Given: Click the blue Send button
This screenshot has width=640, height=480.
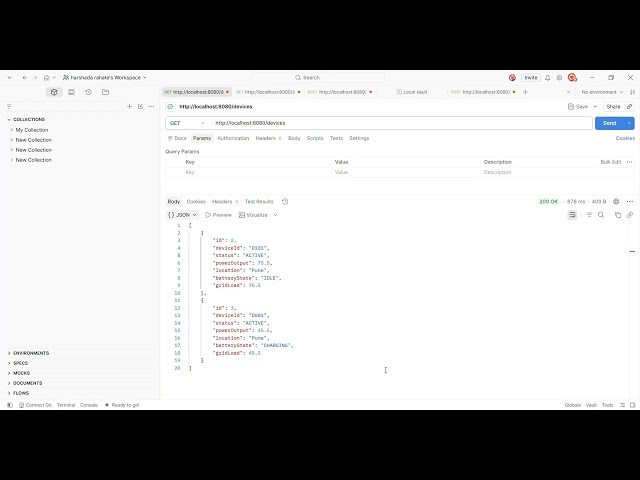Looking at the screenshot, I should [x=609, y=123].
